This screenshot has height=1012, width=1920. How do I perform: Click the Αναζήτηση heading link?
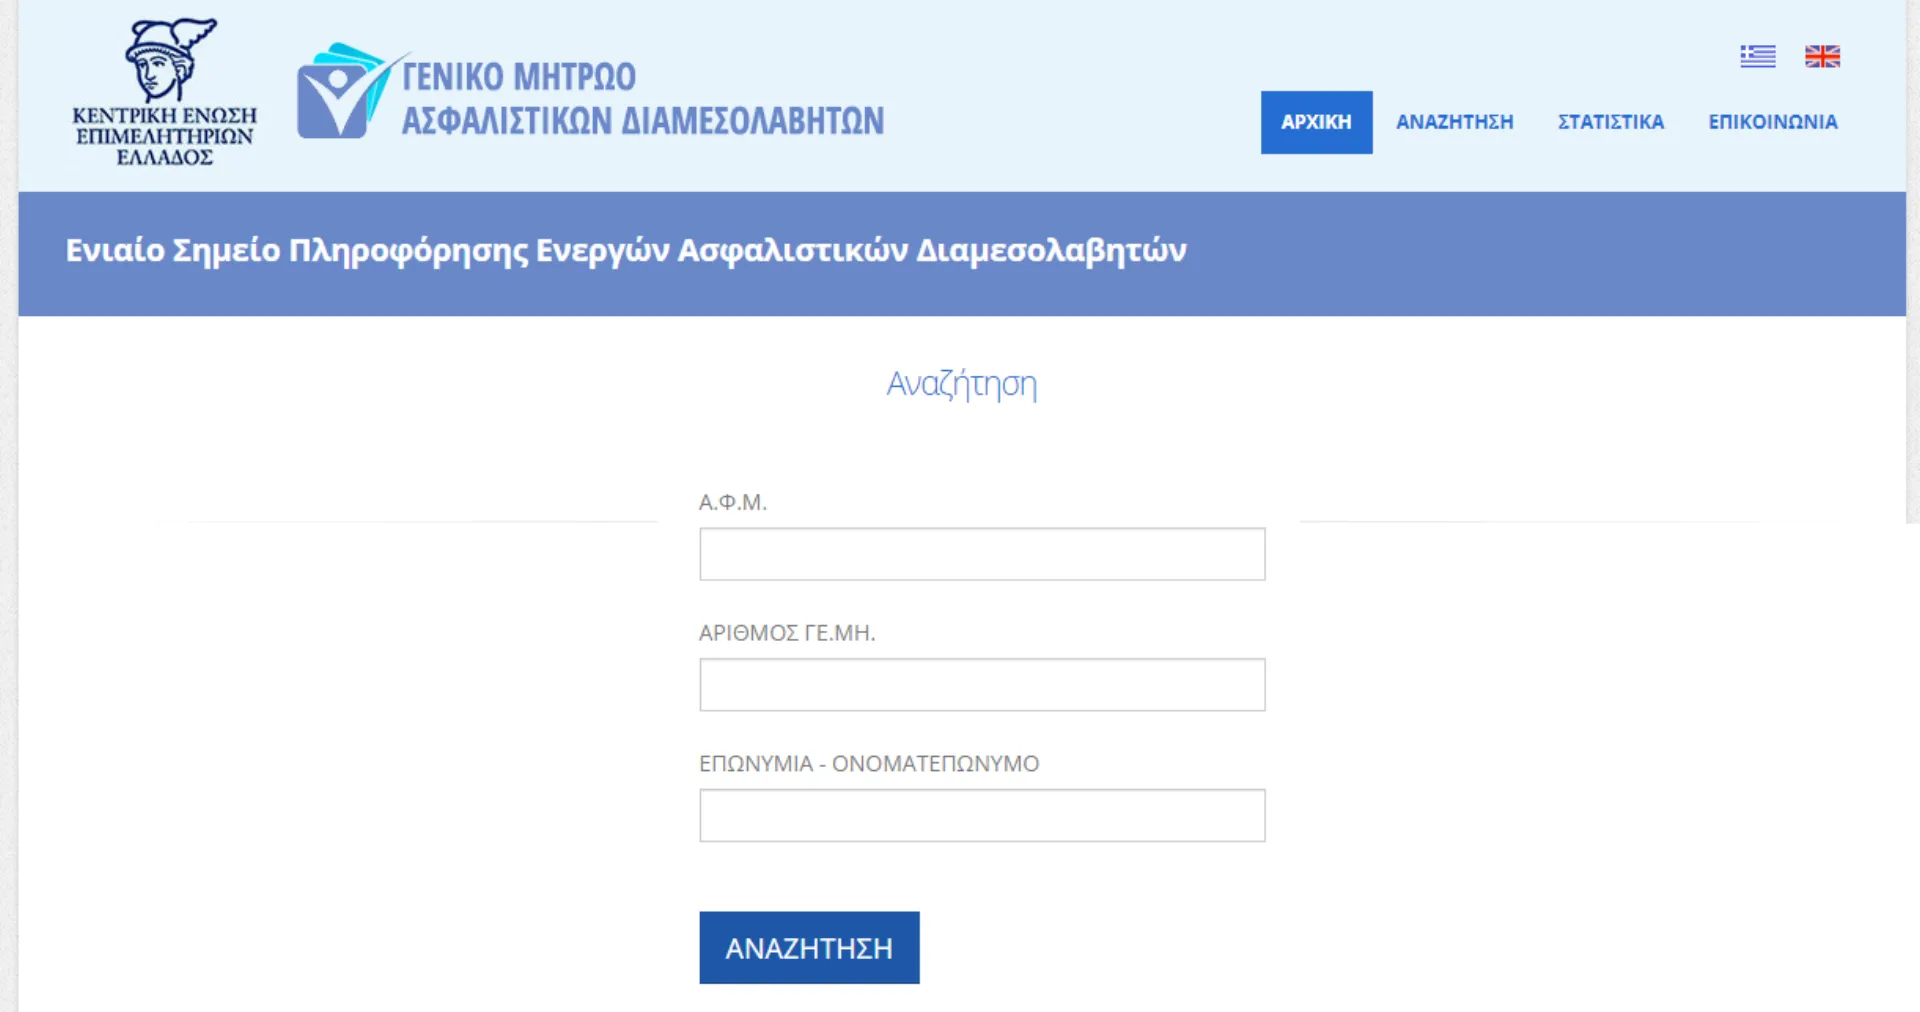pos(960,384)
